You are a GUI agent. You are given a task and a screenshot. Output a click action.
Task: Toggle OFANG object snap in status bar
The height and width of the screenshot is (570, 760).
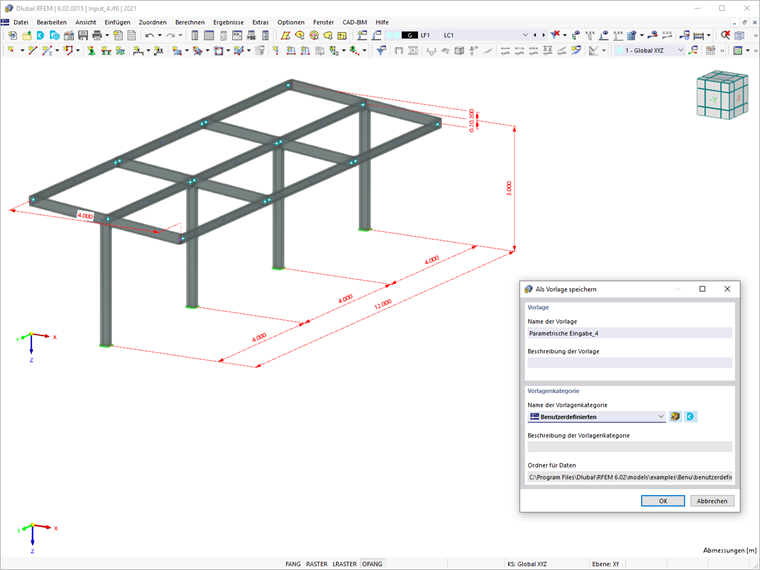[x=372, y=564]
